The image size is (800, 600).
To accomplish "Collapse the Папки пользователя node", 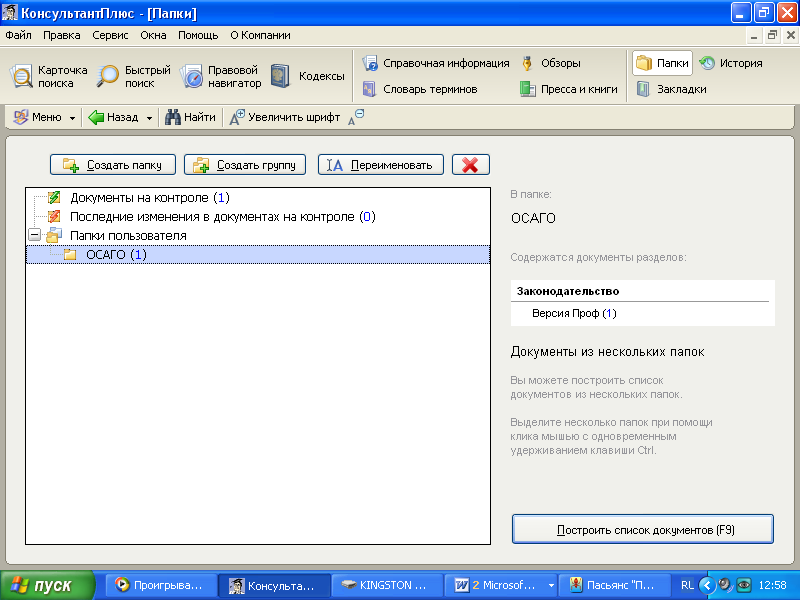I will (35, 235).
